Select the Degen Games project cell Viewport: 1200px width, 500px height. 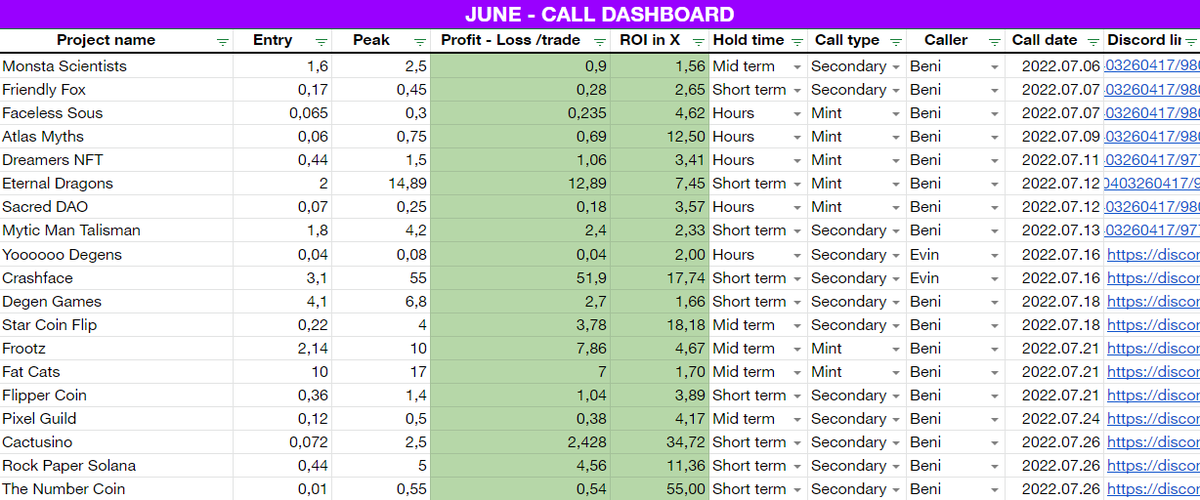pos(116,302)
